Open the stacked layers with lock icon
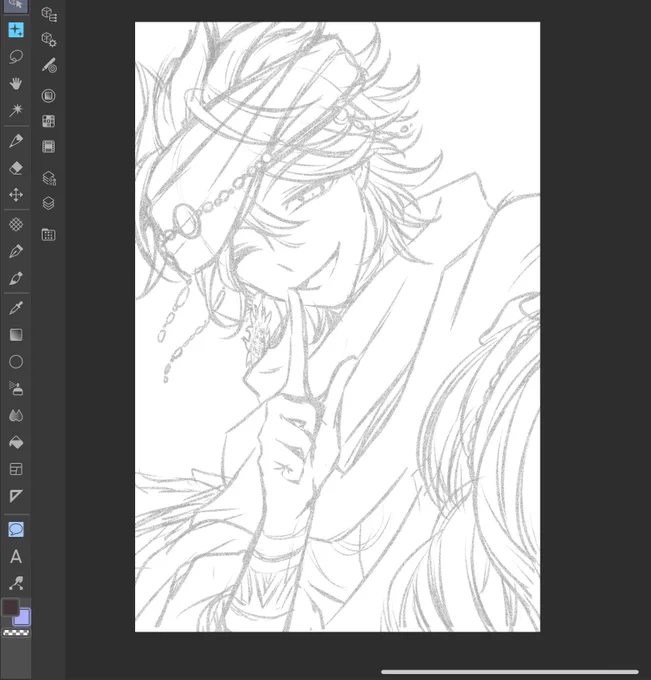This screenshot has width=651, height=680. coord(49,178)
